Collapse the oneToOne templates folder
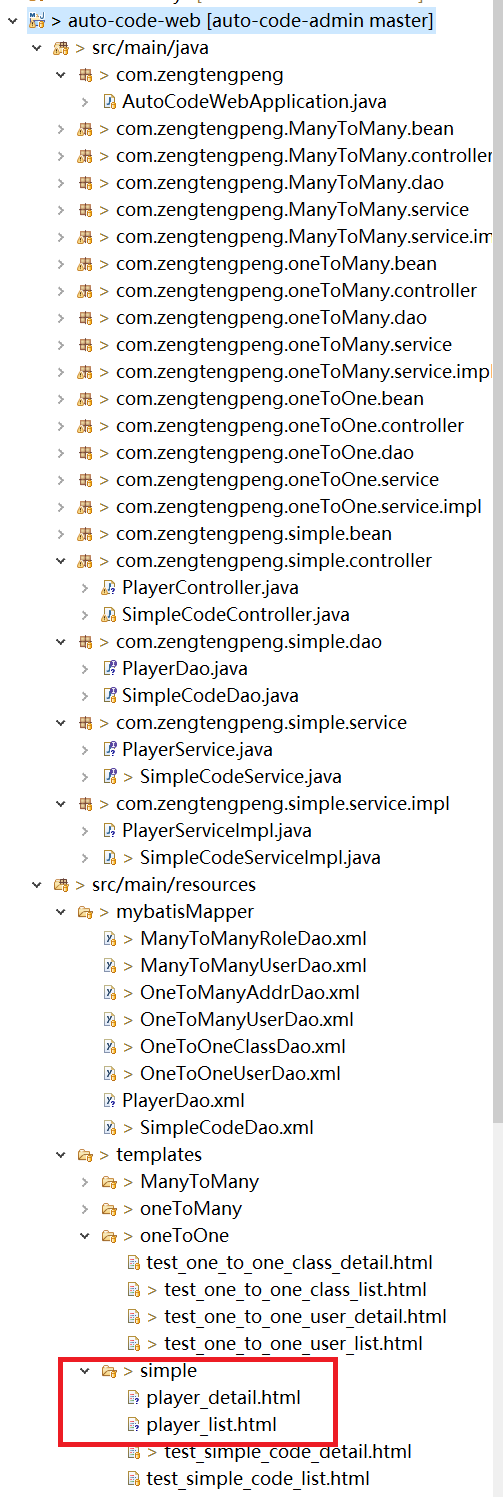503x1497 pixels. point(85,1236)
